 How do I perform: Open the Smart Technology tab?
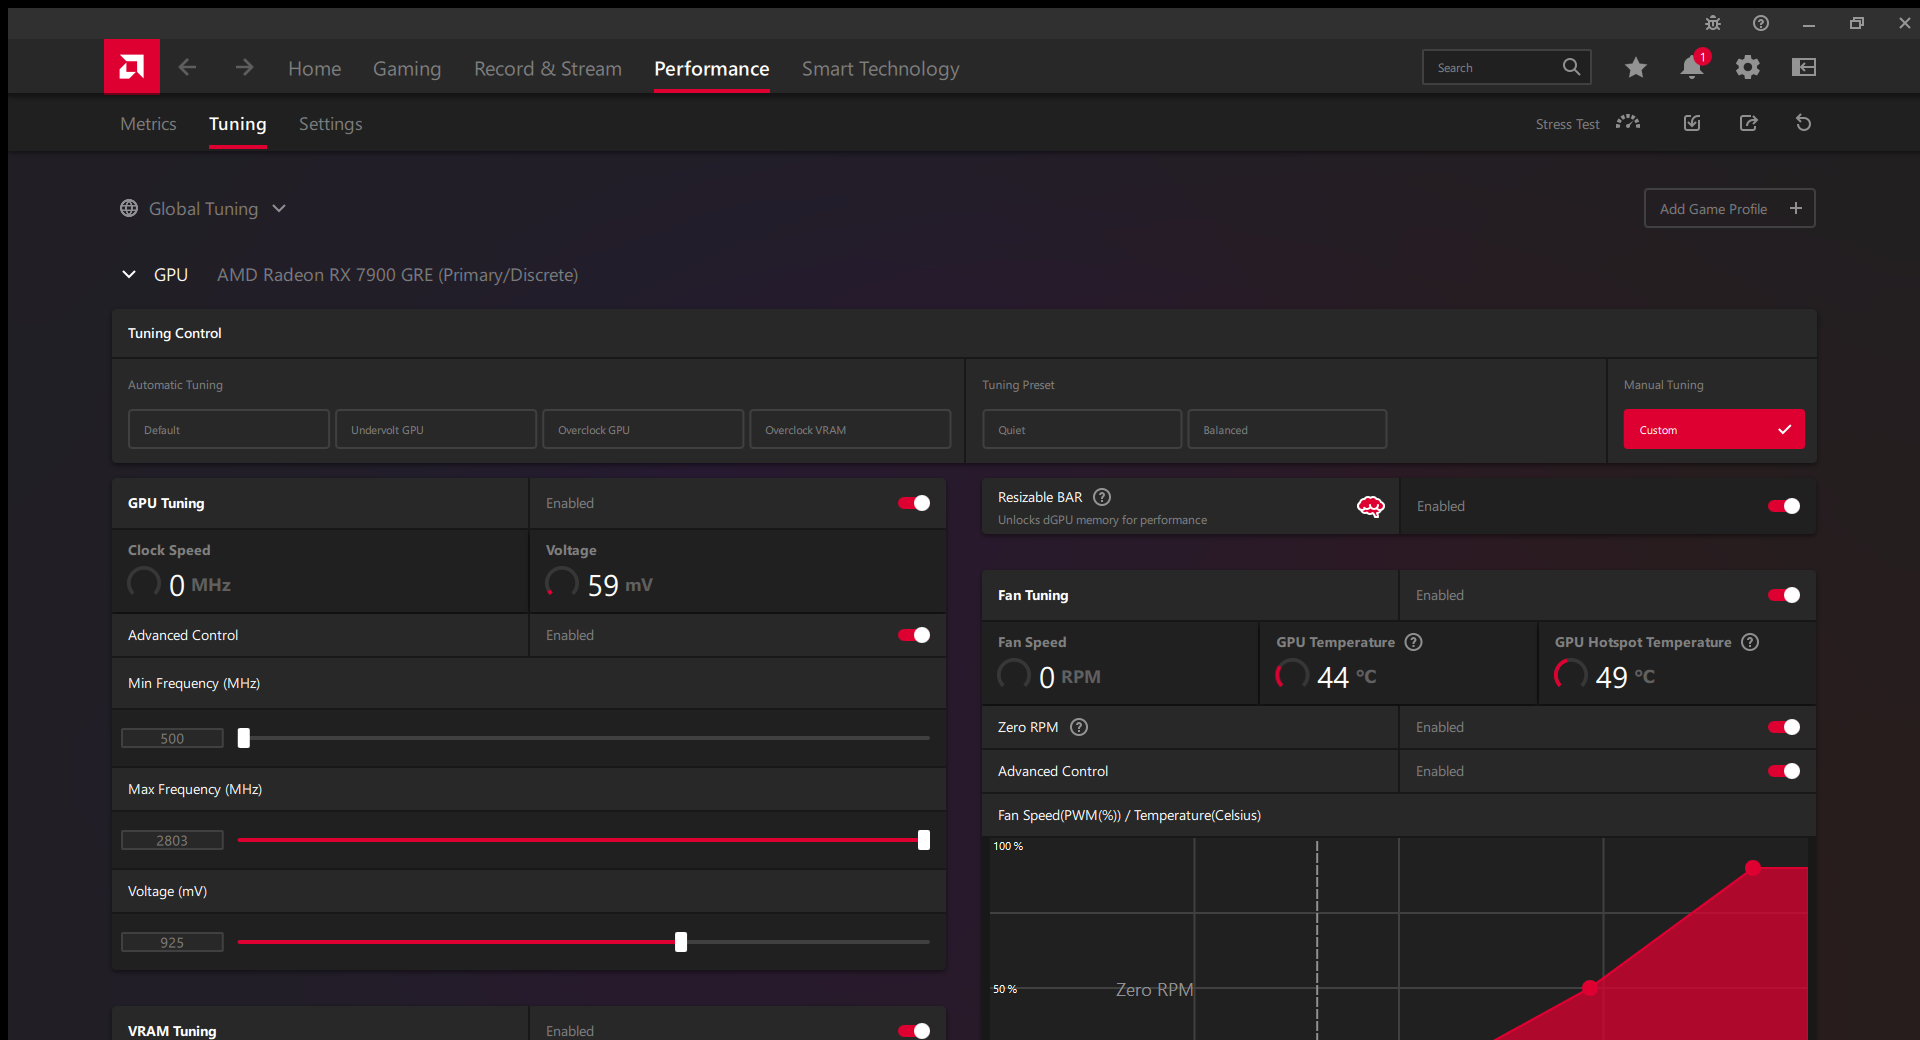pos(881,68)
